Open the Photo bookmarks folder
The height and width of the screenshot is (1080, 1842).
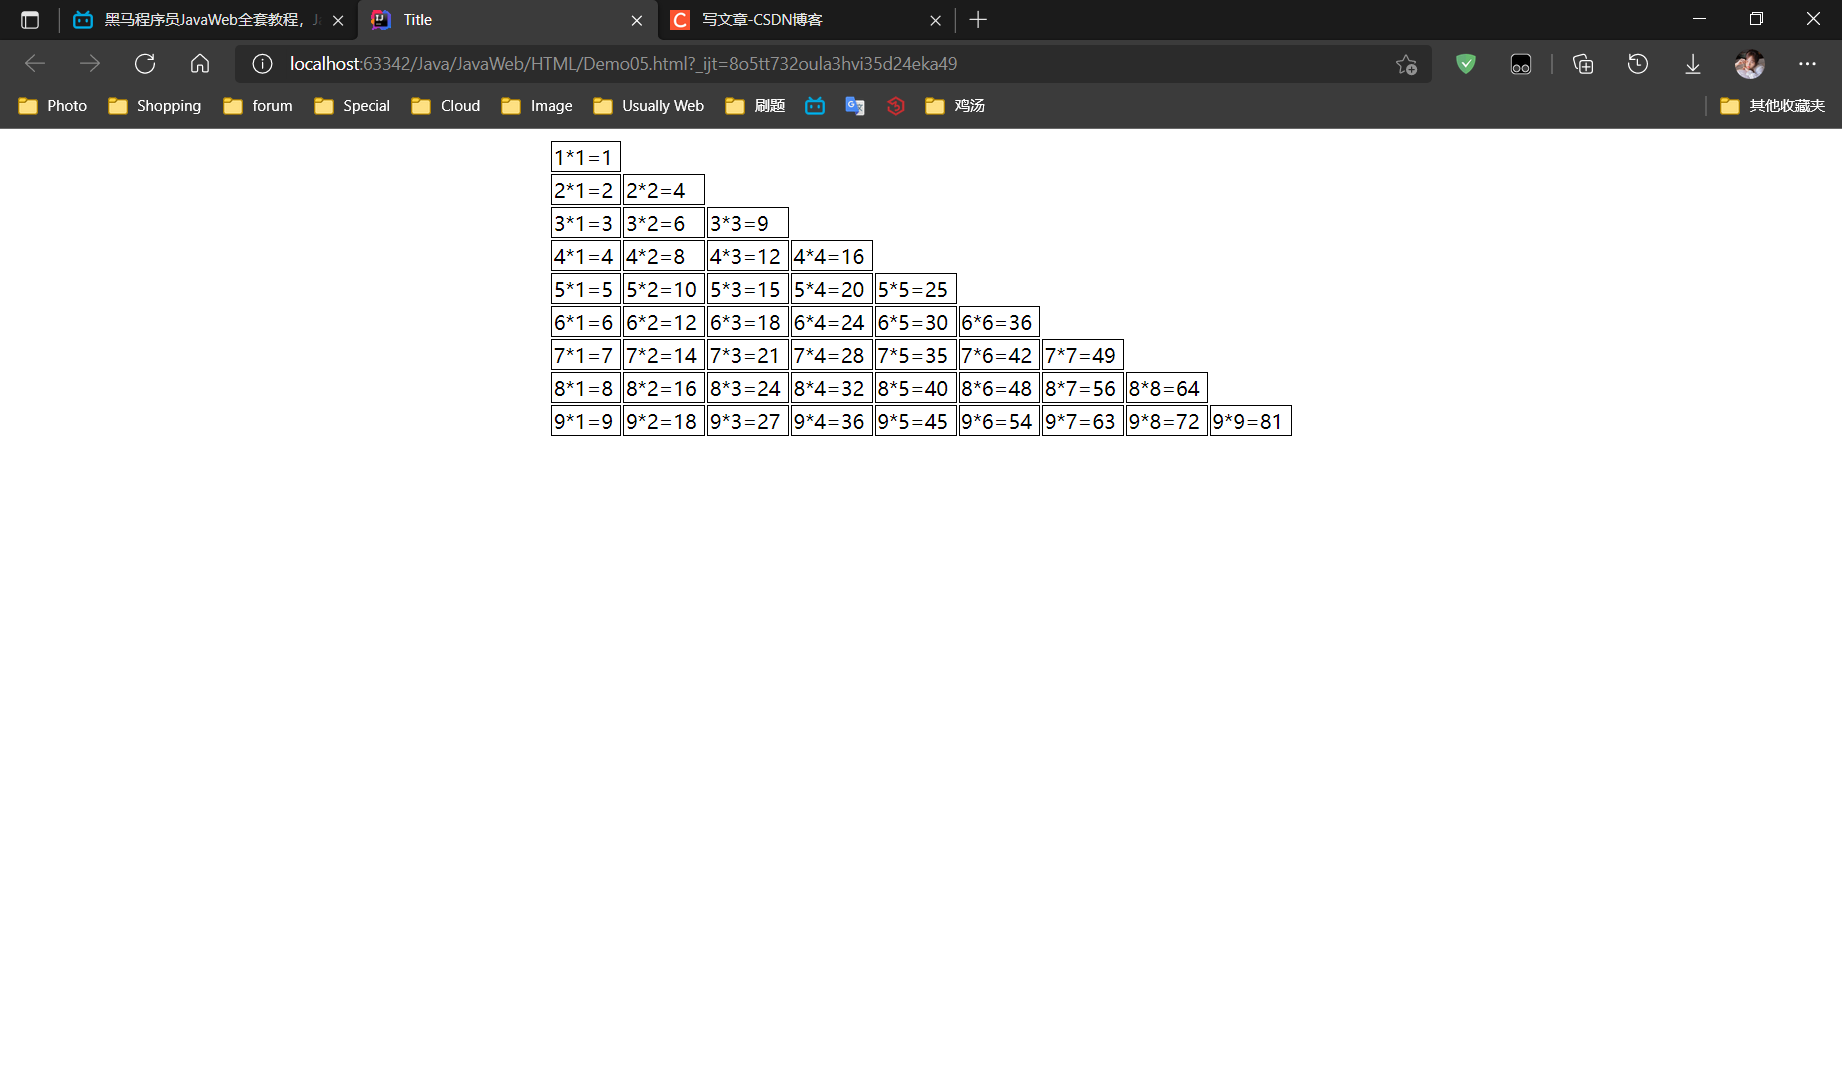pyautogui.click(x=53, y=106)
